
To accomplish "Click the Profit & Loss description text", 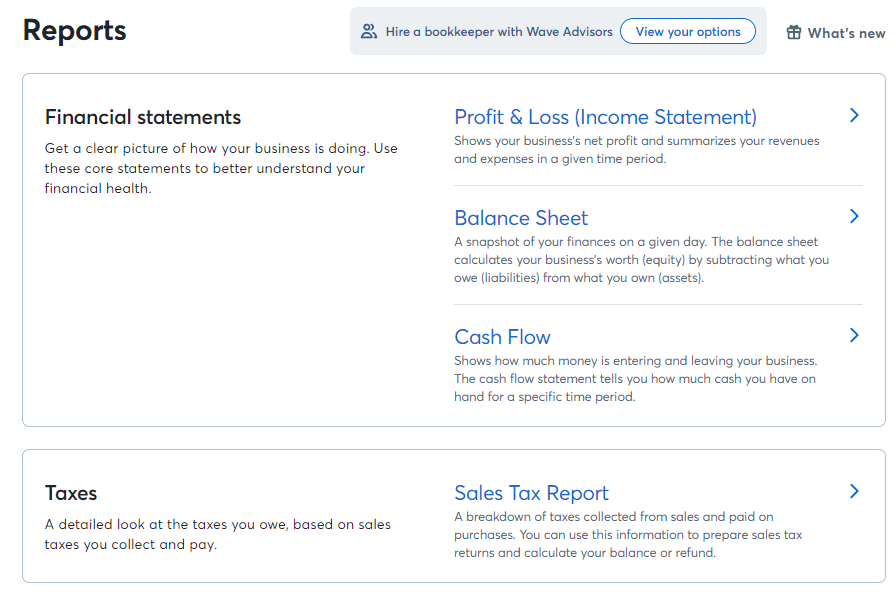I will coord(637,150).
